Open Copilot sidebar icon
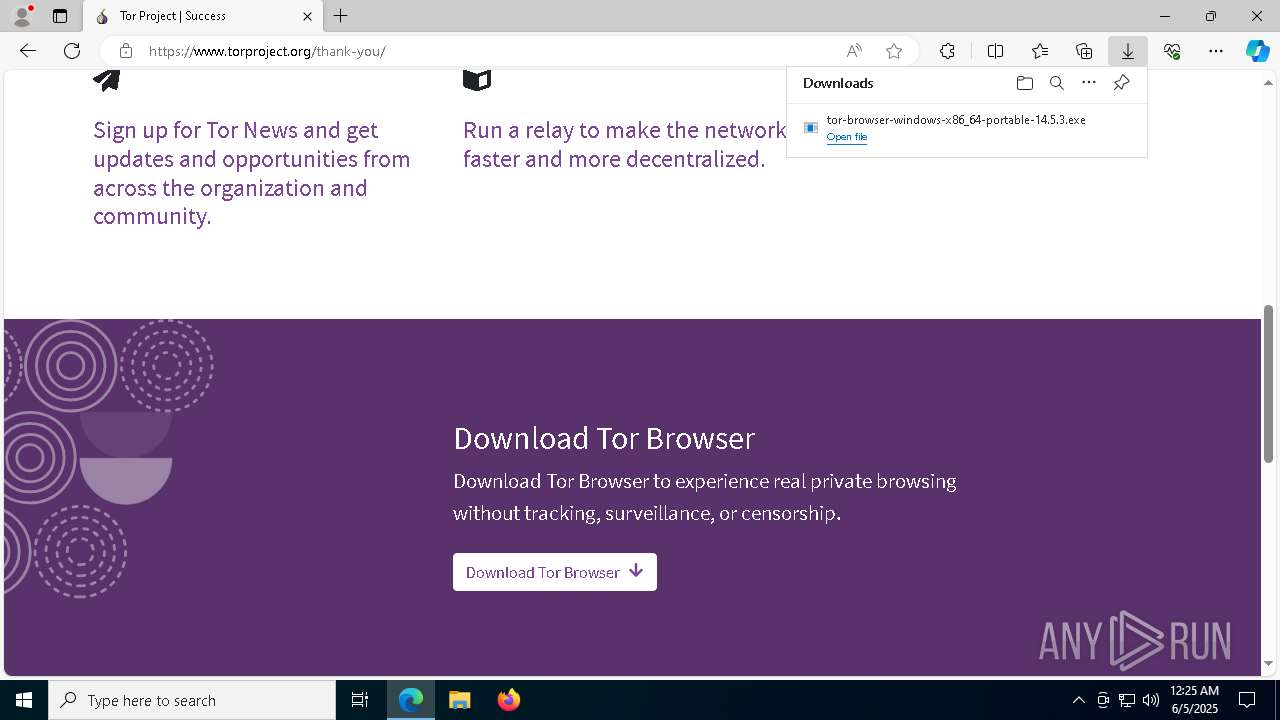The image size is (1280, 720). click(1257, 51)
